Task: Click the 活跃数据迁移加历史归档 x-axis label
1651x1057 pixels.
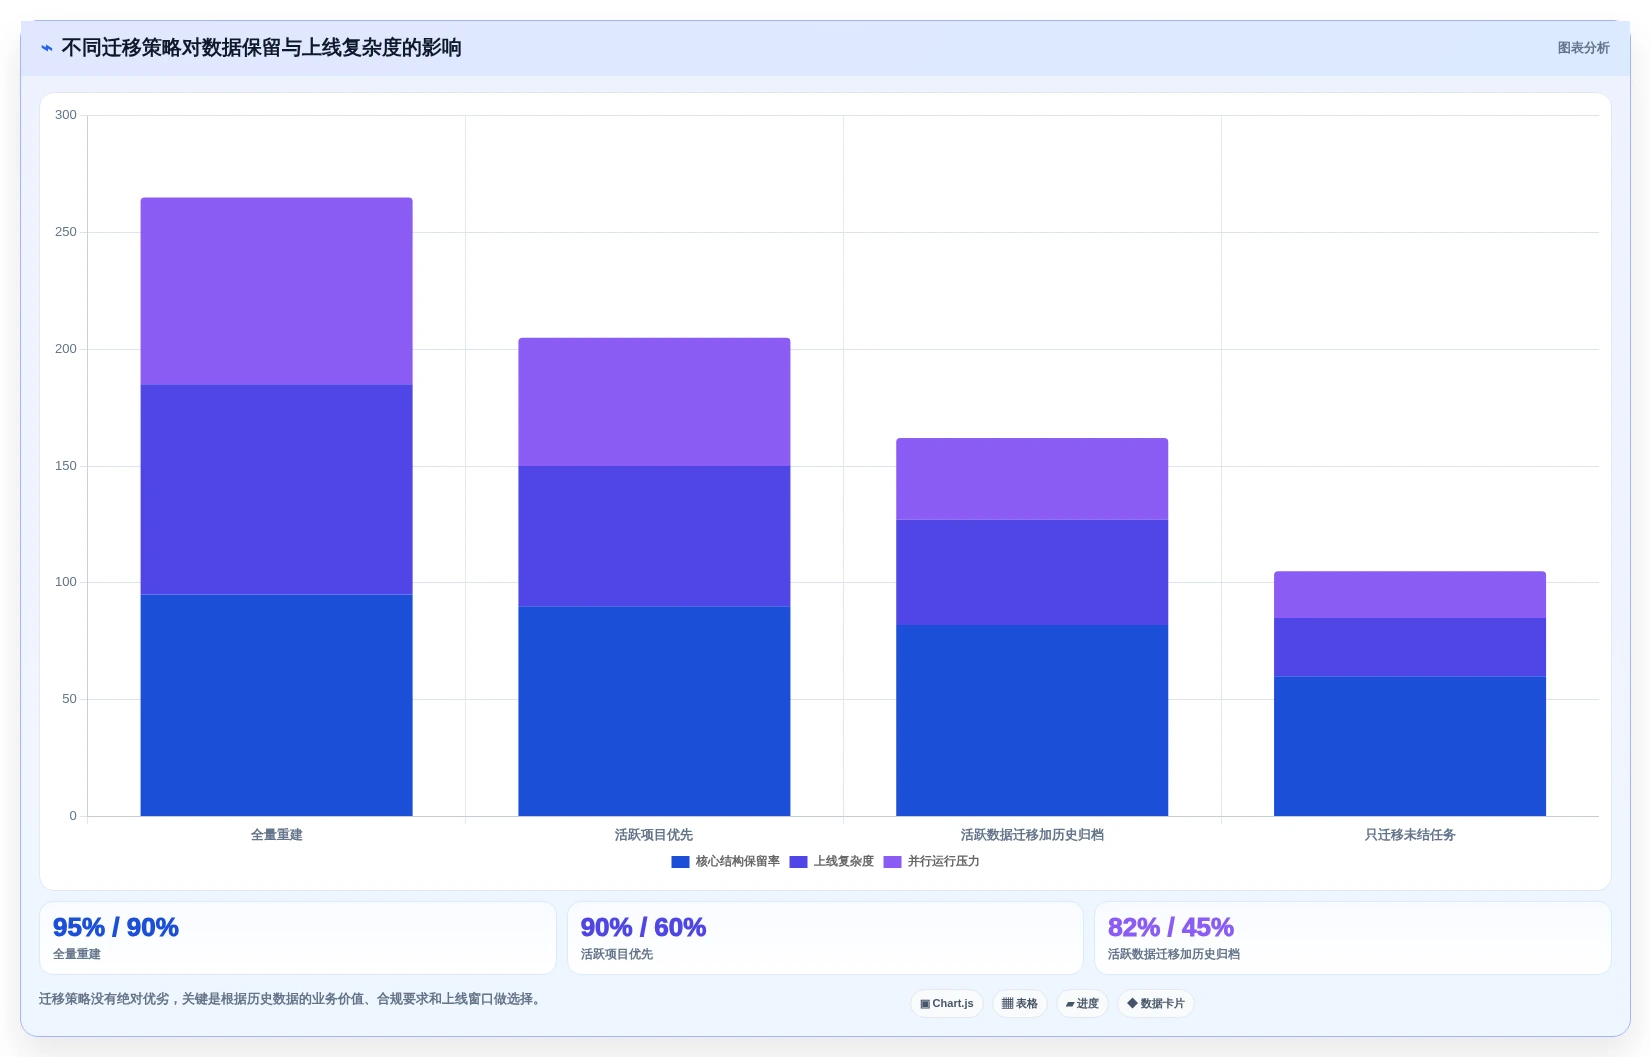Action: coord(1032,835)
